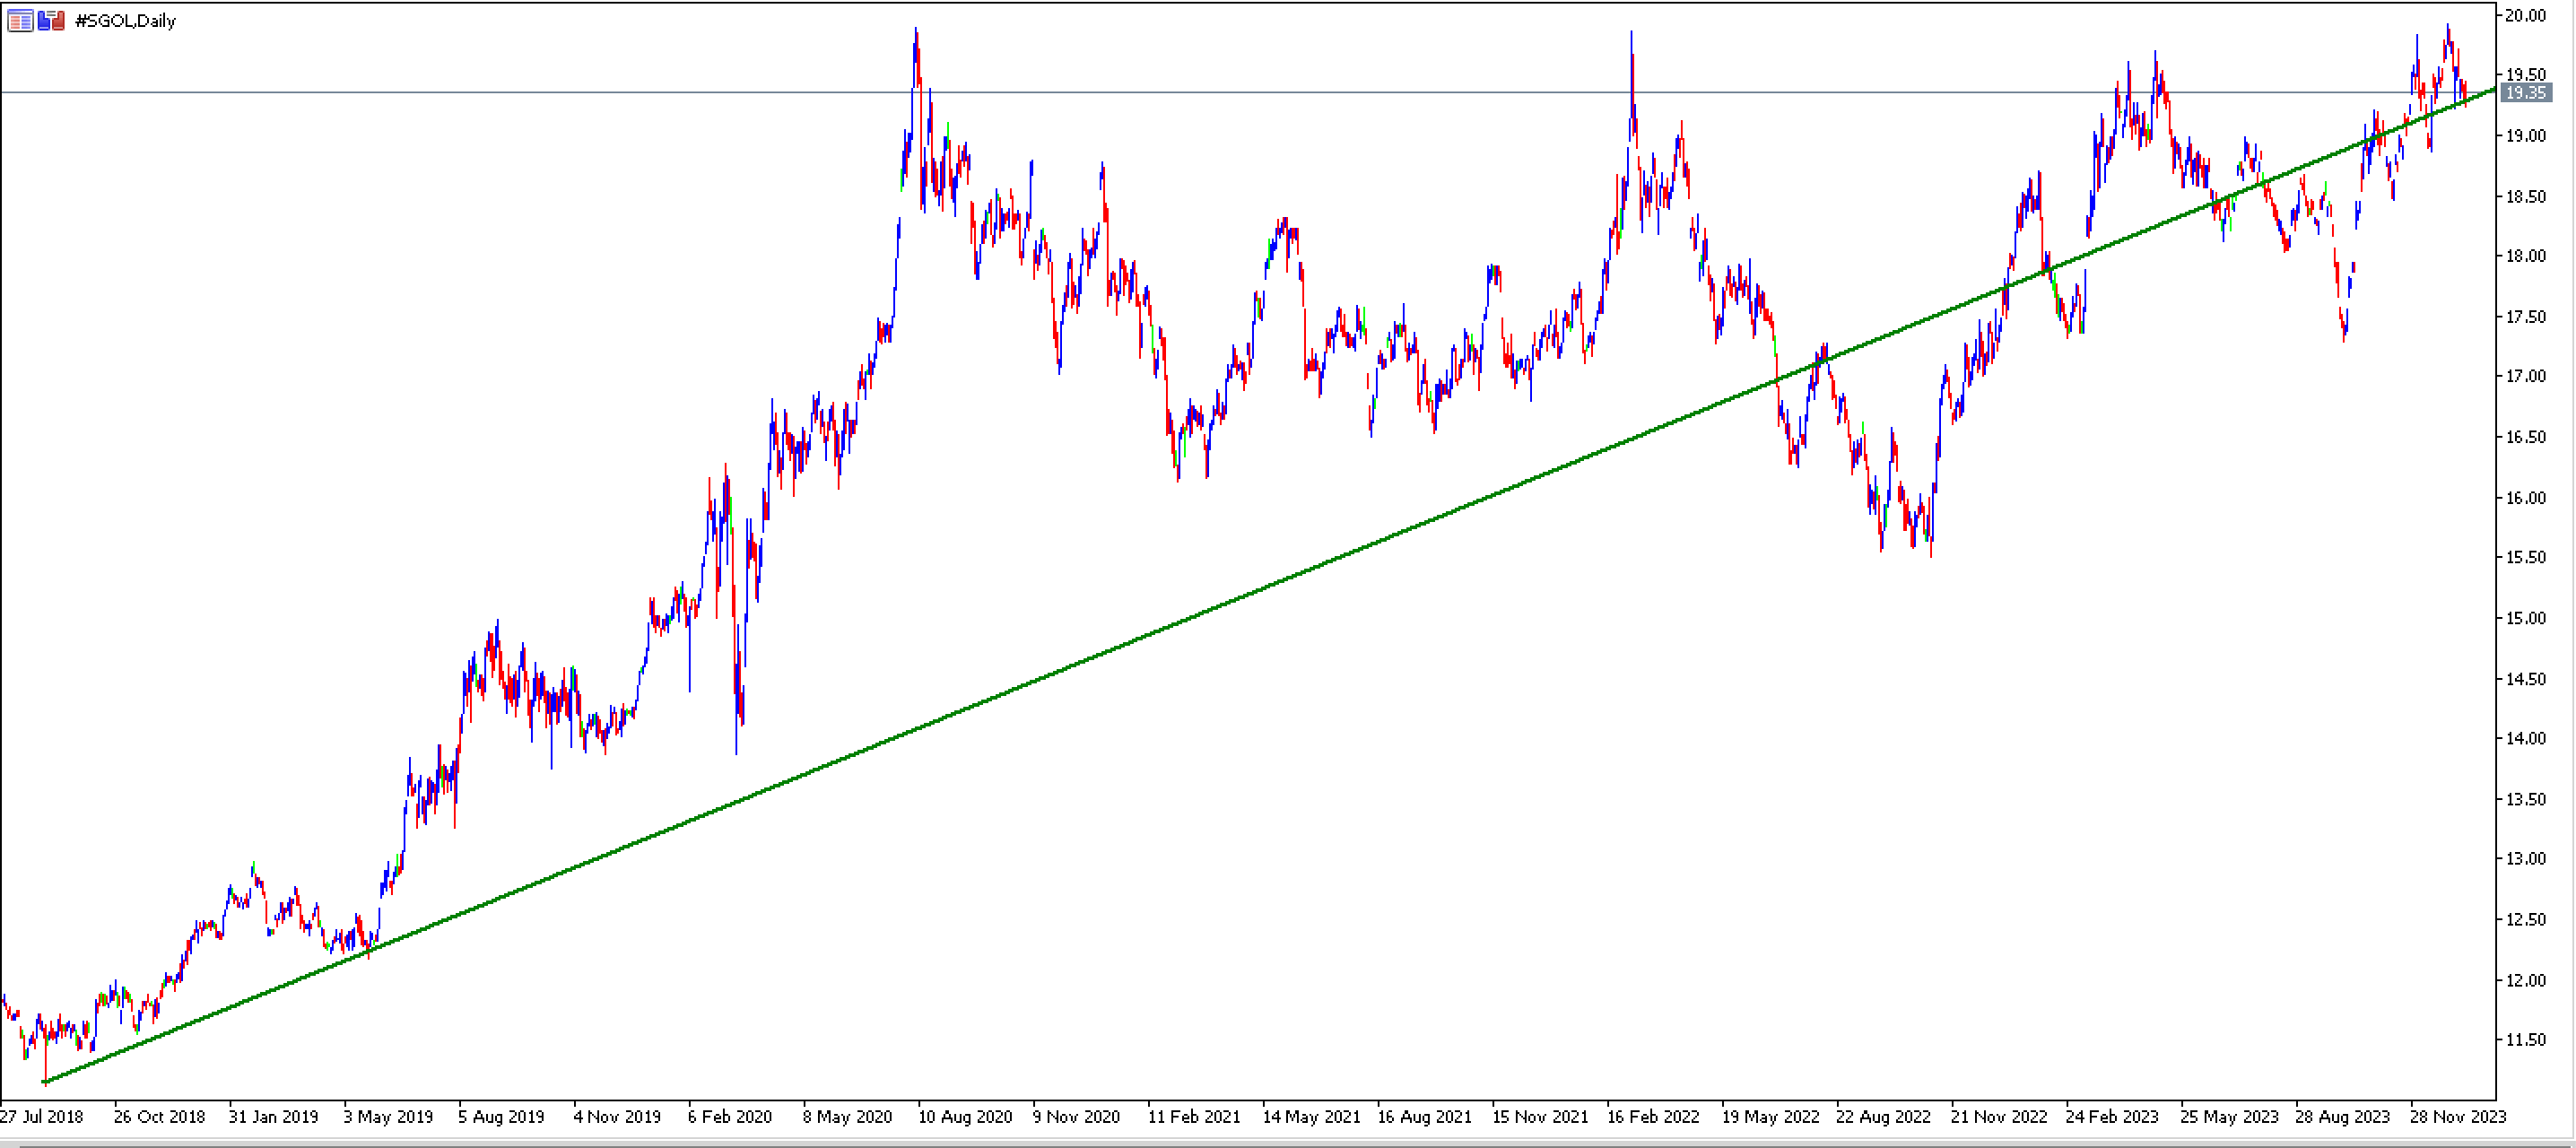The width and height of the screenshot is (2576, 1148).
Task: Click the 6 Feb 2020 date label
Action: pos(730,1117)
